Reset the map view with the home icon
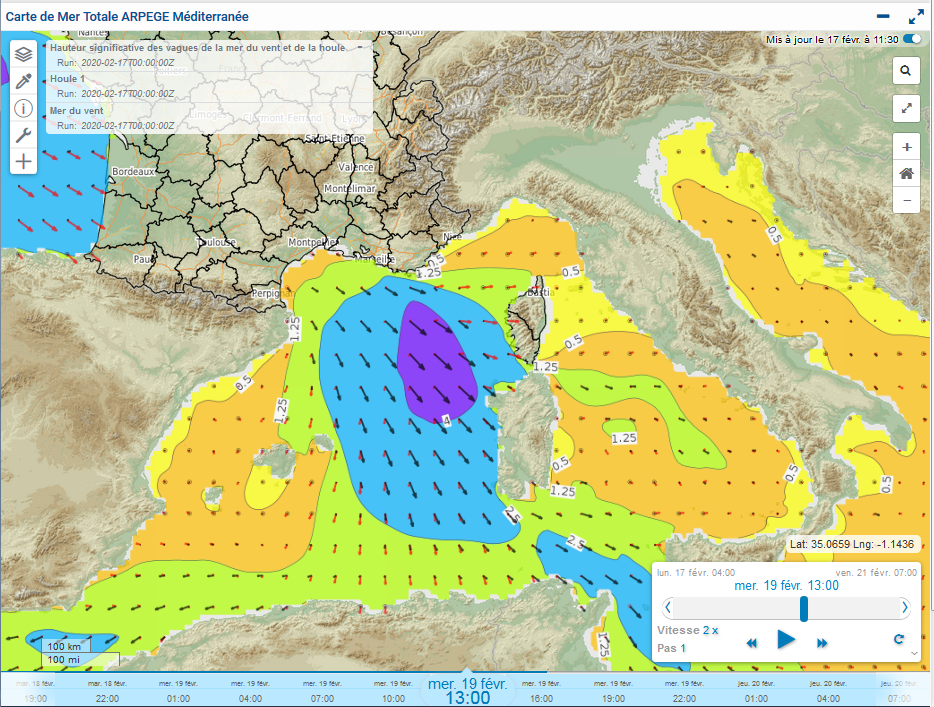Image resolution: width=934 pixels, height=707 pixels. coord(906,173)
